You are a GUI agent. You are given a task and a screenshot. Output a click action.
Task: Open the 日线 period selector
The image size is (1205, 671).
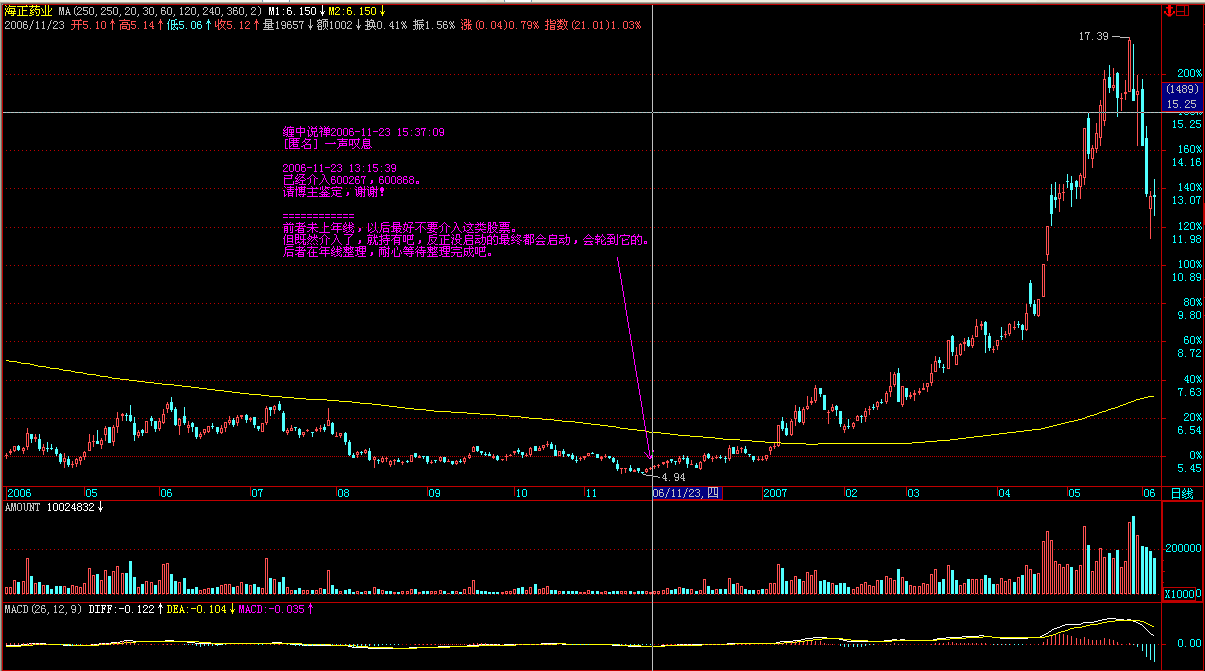click(x=1181, y=493)
